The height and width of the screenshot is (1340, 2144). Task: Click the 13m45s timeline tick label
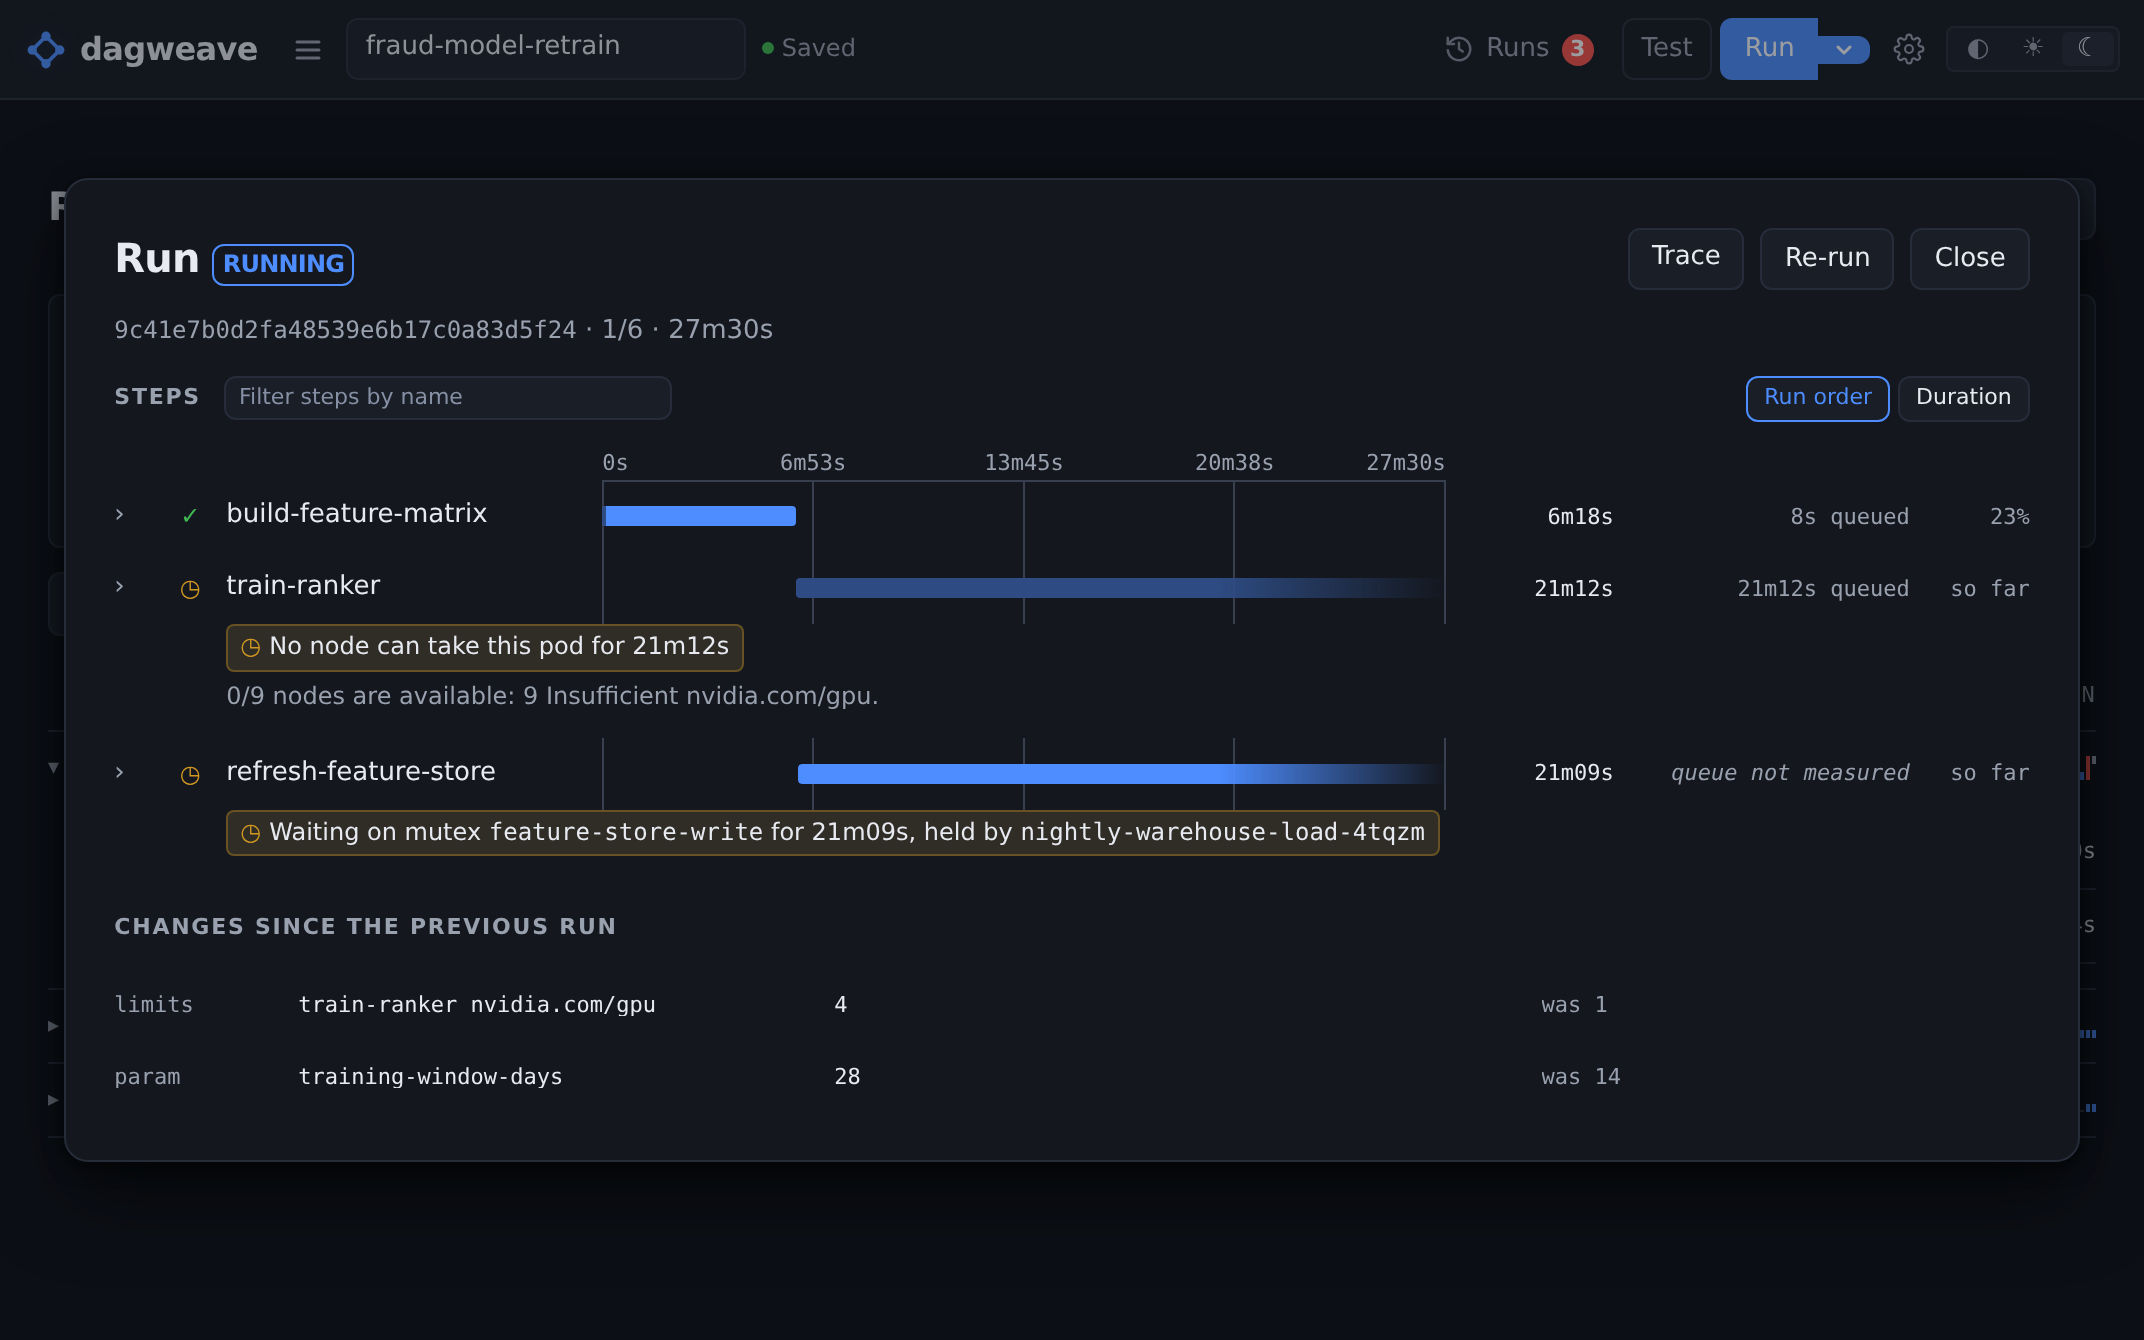[x=1023, y=463]
